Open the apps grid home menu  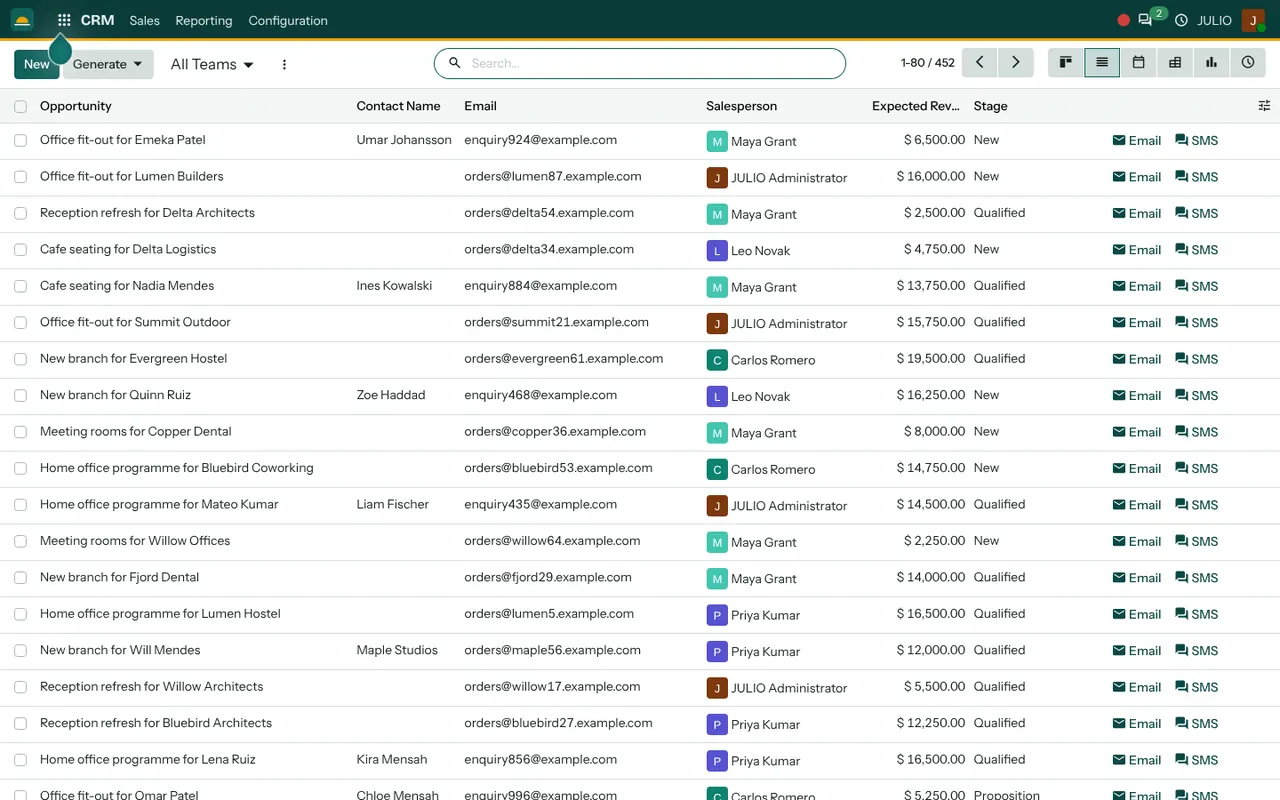point(64,20)
